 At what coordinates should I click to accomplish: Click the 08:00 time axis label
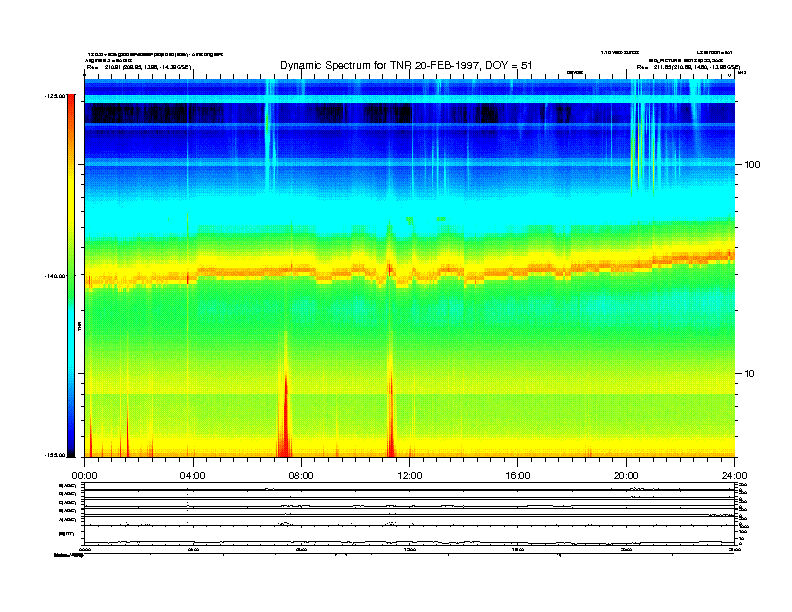tap(301, 475)
